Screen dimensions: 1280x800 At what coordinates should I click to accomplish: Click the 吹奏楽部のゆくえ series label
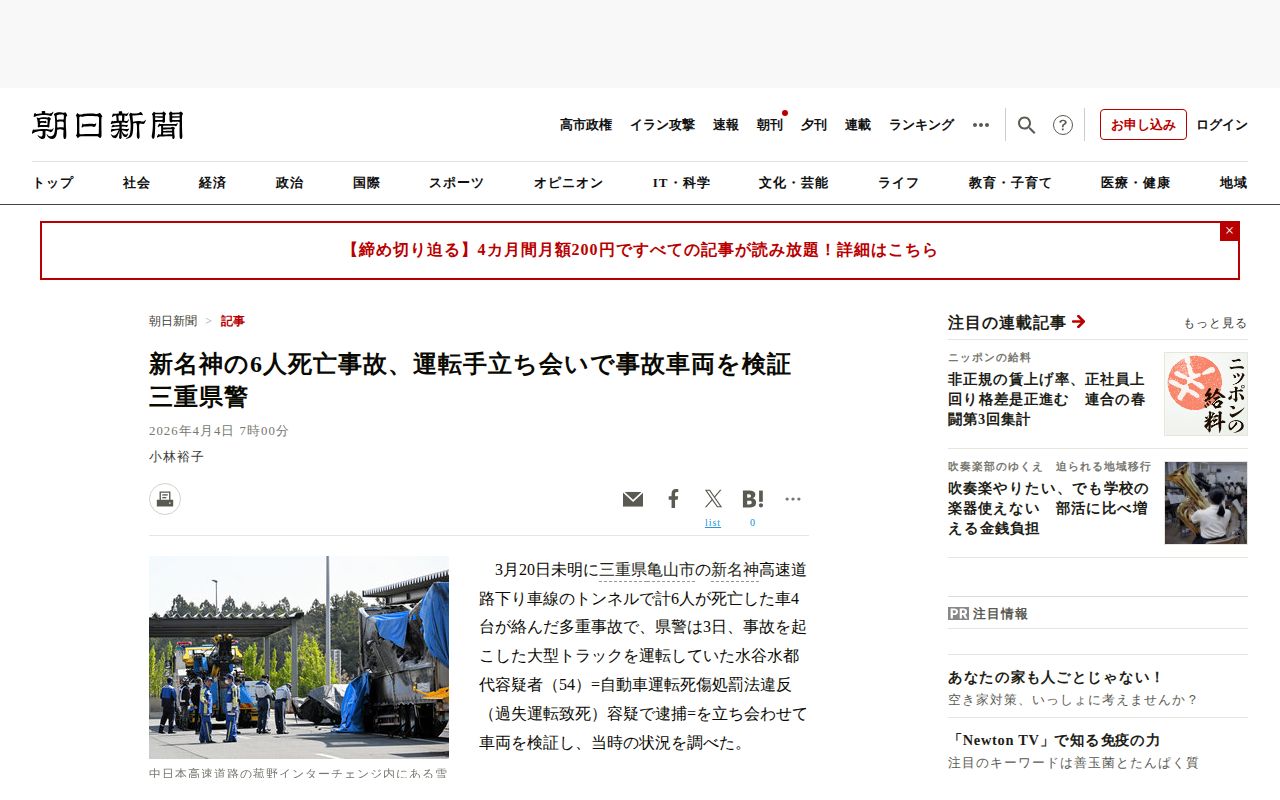tap(1049, 466)
